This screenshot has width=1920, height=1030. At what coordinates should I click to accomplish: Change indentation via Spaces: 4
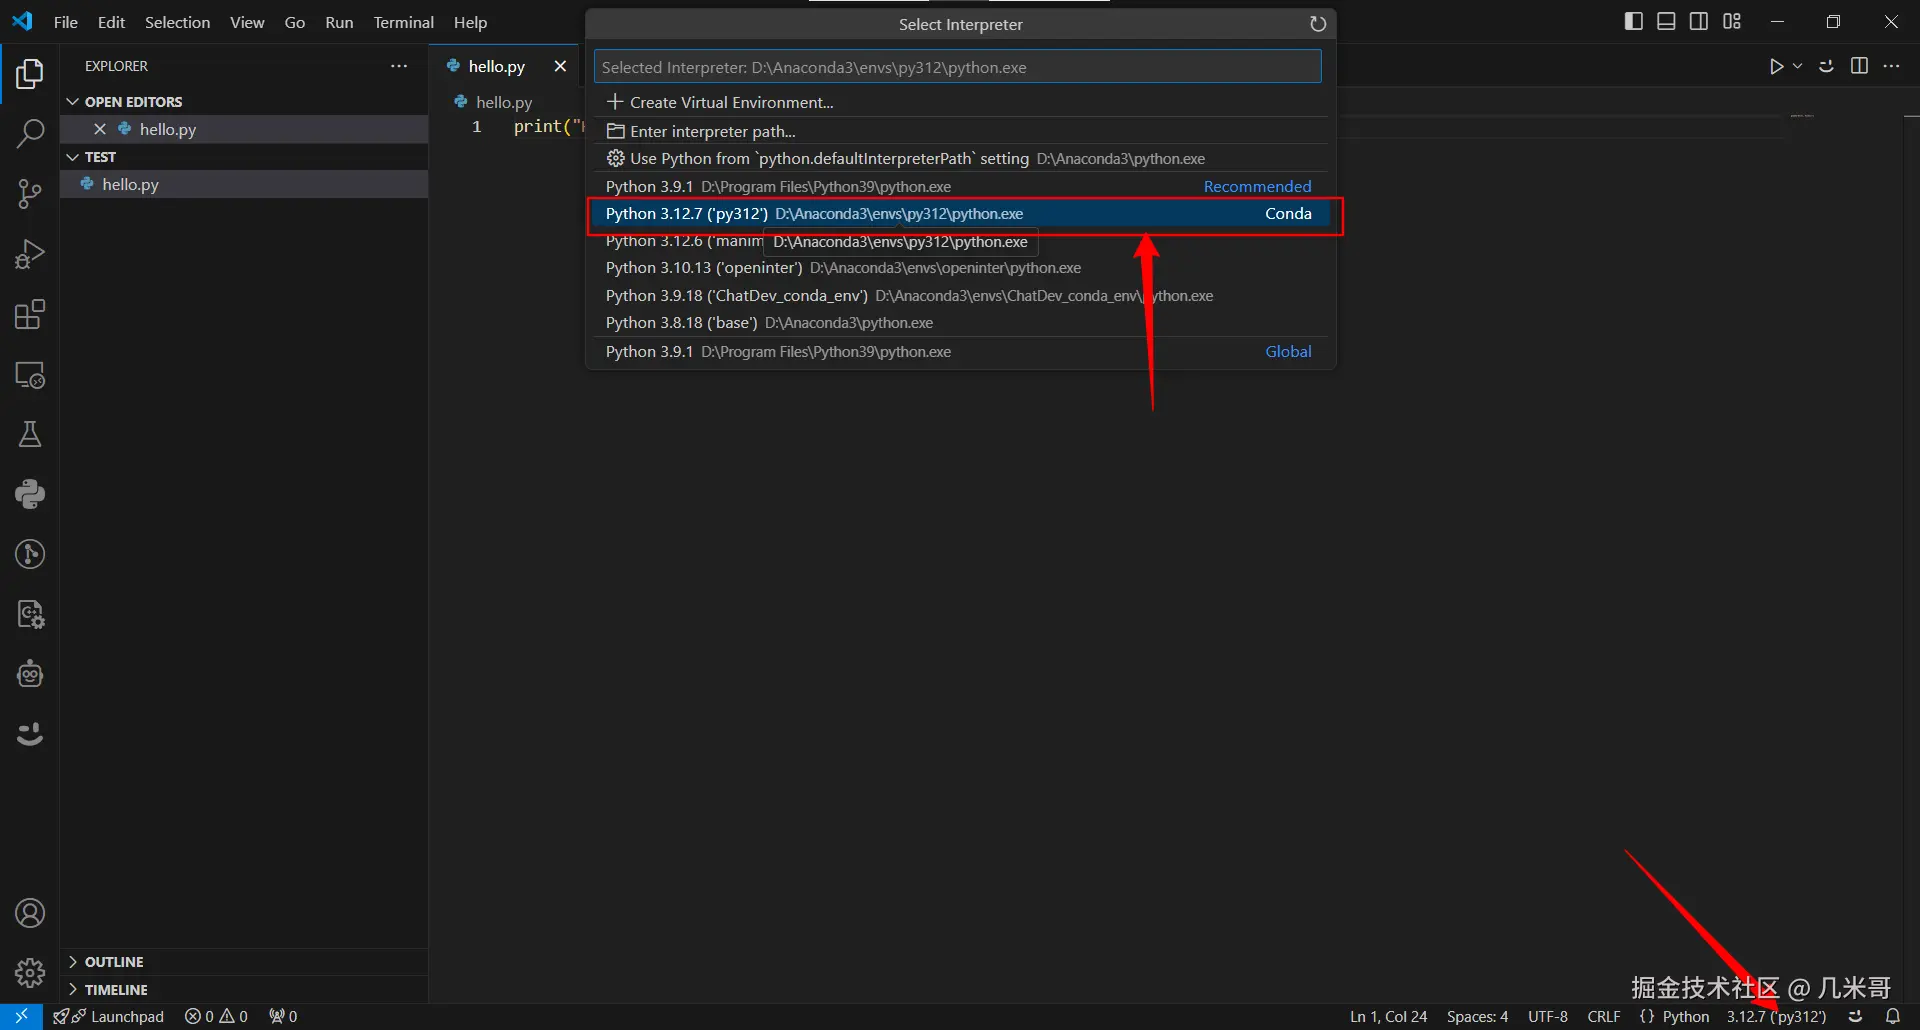coord(1477,1016)
